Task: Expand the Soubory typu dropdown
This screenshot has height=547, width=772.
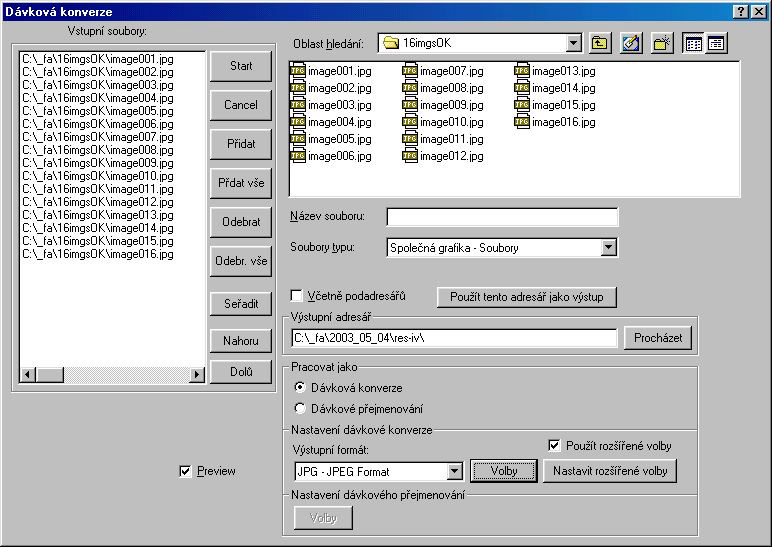Action: [608, 247]
